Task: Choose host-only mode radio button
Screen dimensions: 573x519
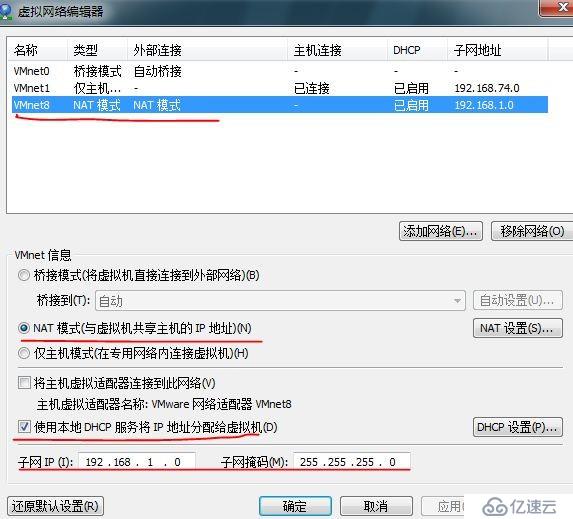Action: click(x=24, y=353)
